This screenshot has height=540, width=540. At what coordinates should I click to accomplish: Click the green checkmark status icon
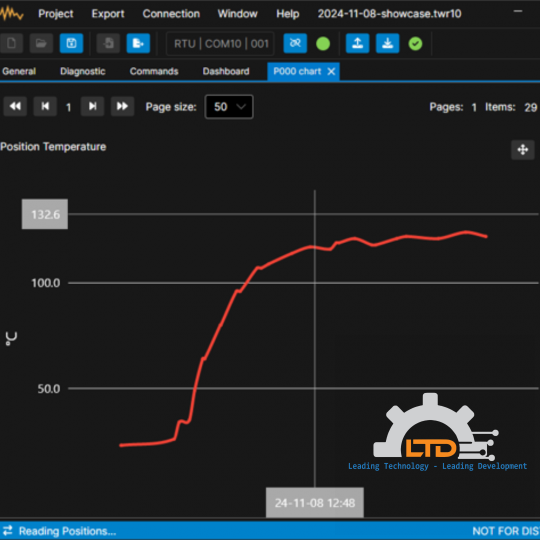click(x=415, y=44)
